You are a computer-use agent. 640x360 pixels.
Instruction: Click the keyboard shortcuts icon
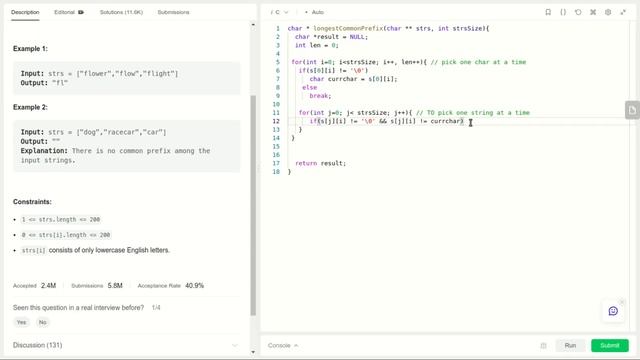(x=593, y=12)
